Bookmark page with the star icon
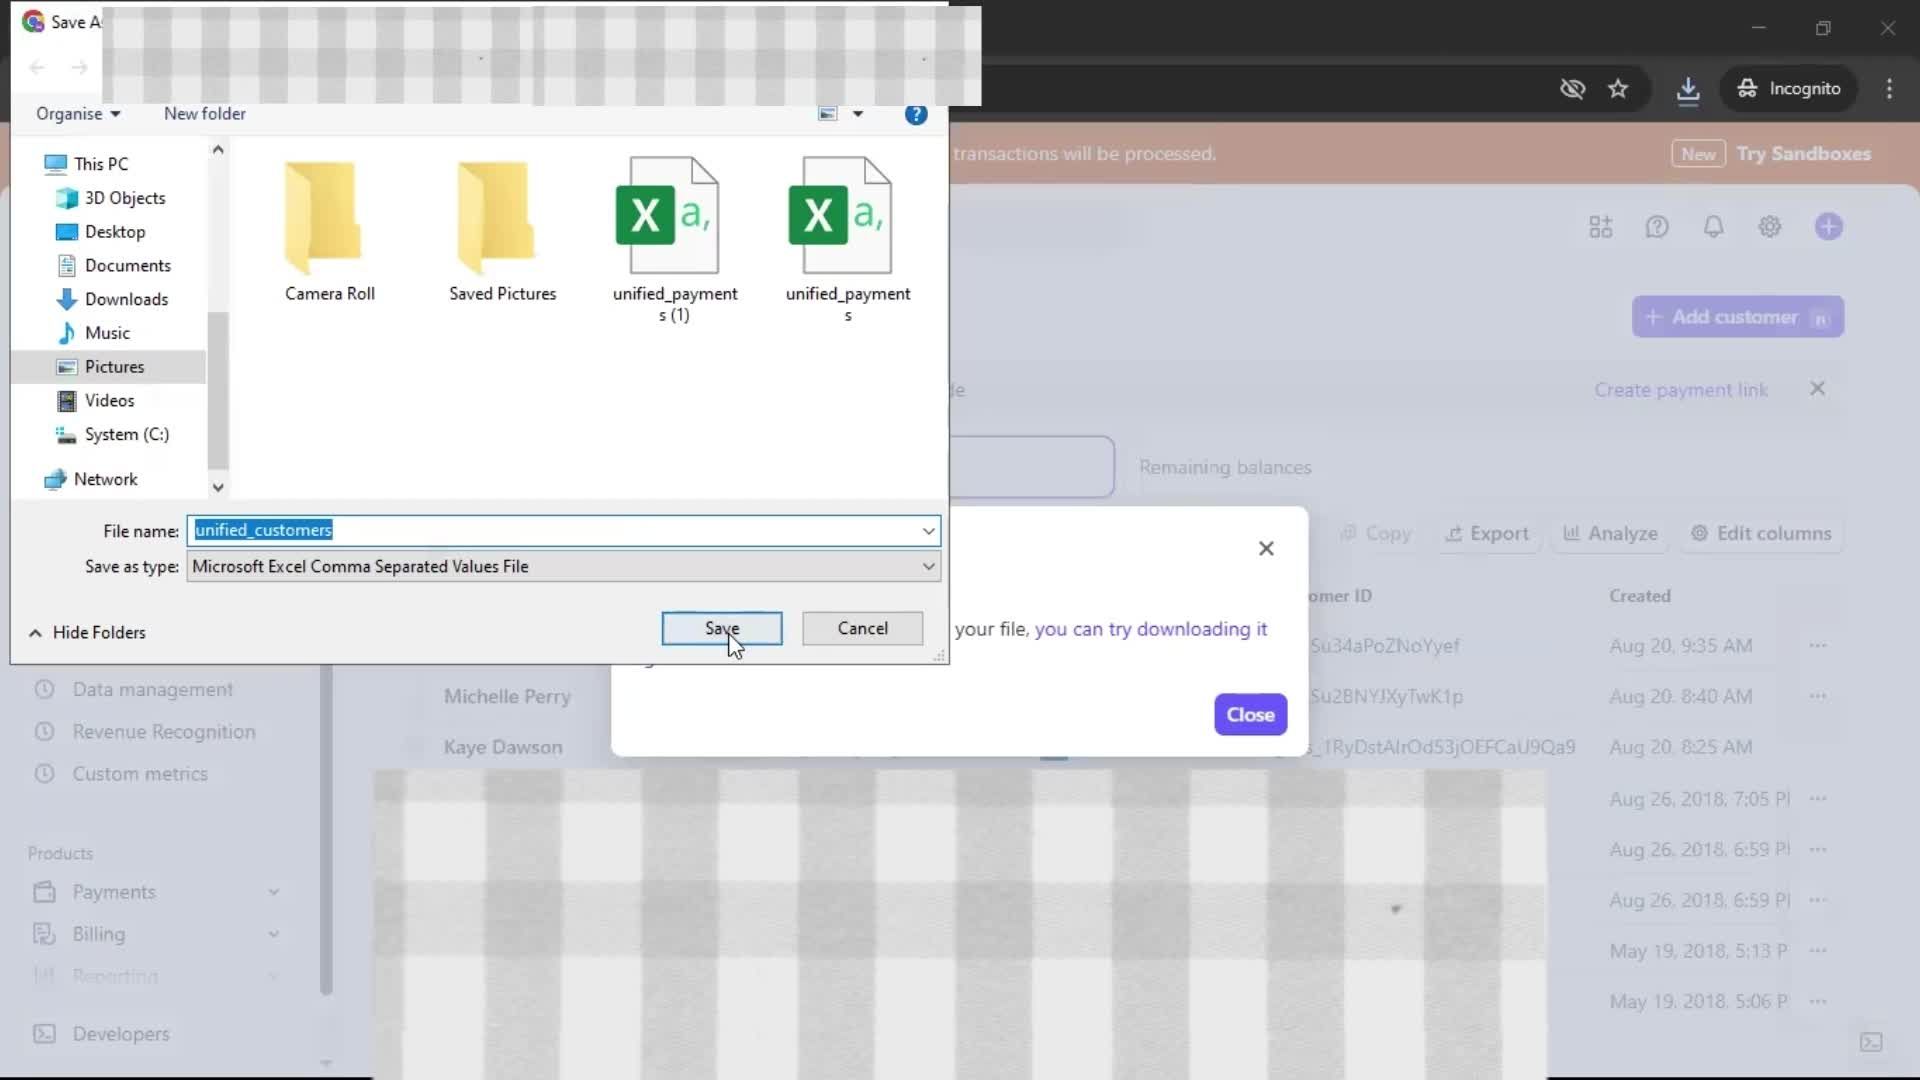 [x=1618, y=89]
